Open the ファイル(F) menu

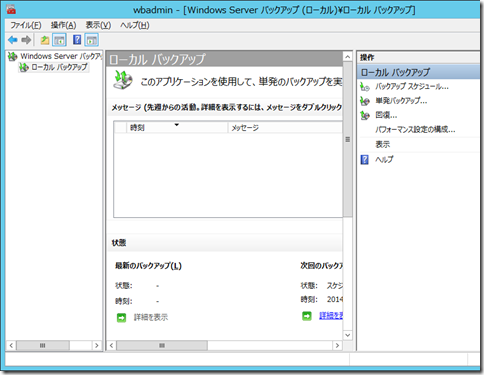[x=26, y=25]
